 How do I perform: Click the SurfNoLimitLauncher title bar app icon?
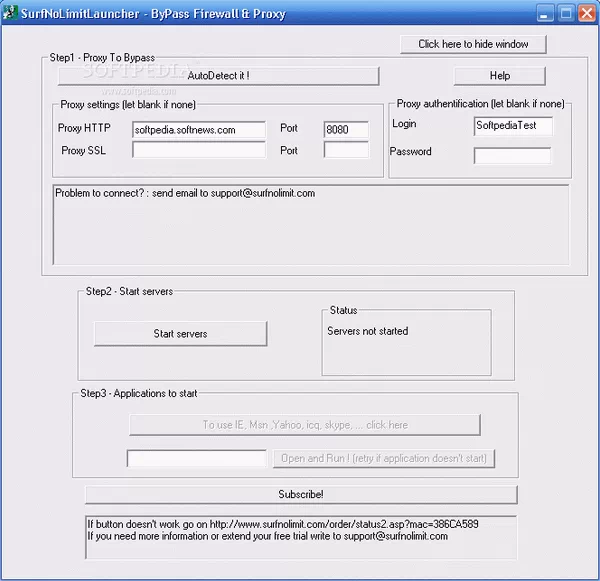coord(10,13)
